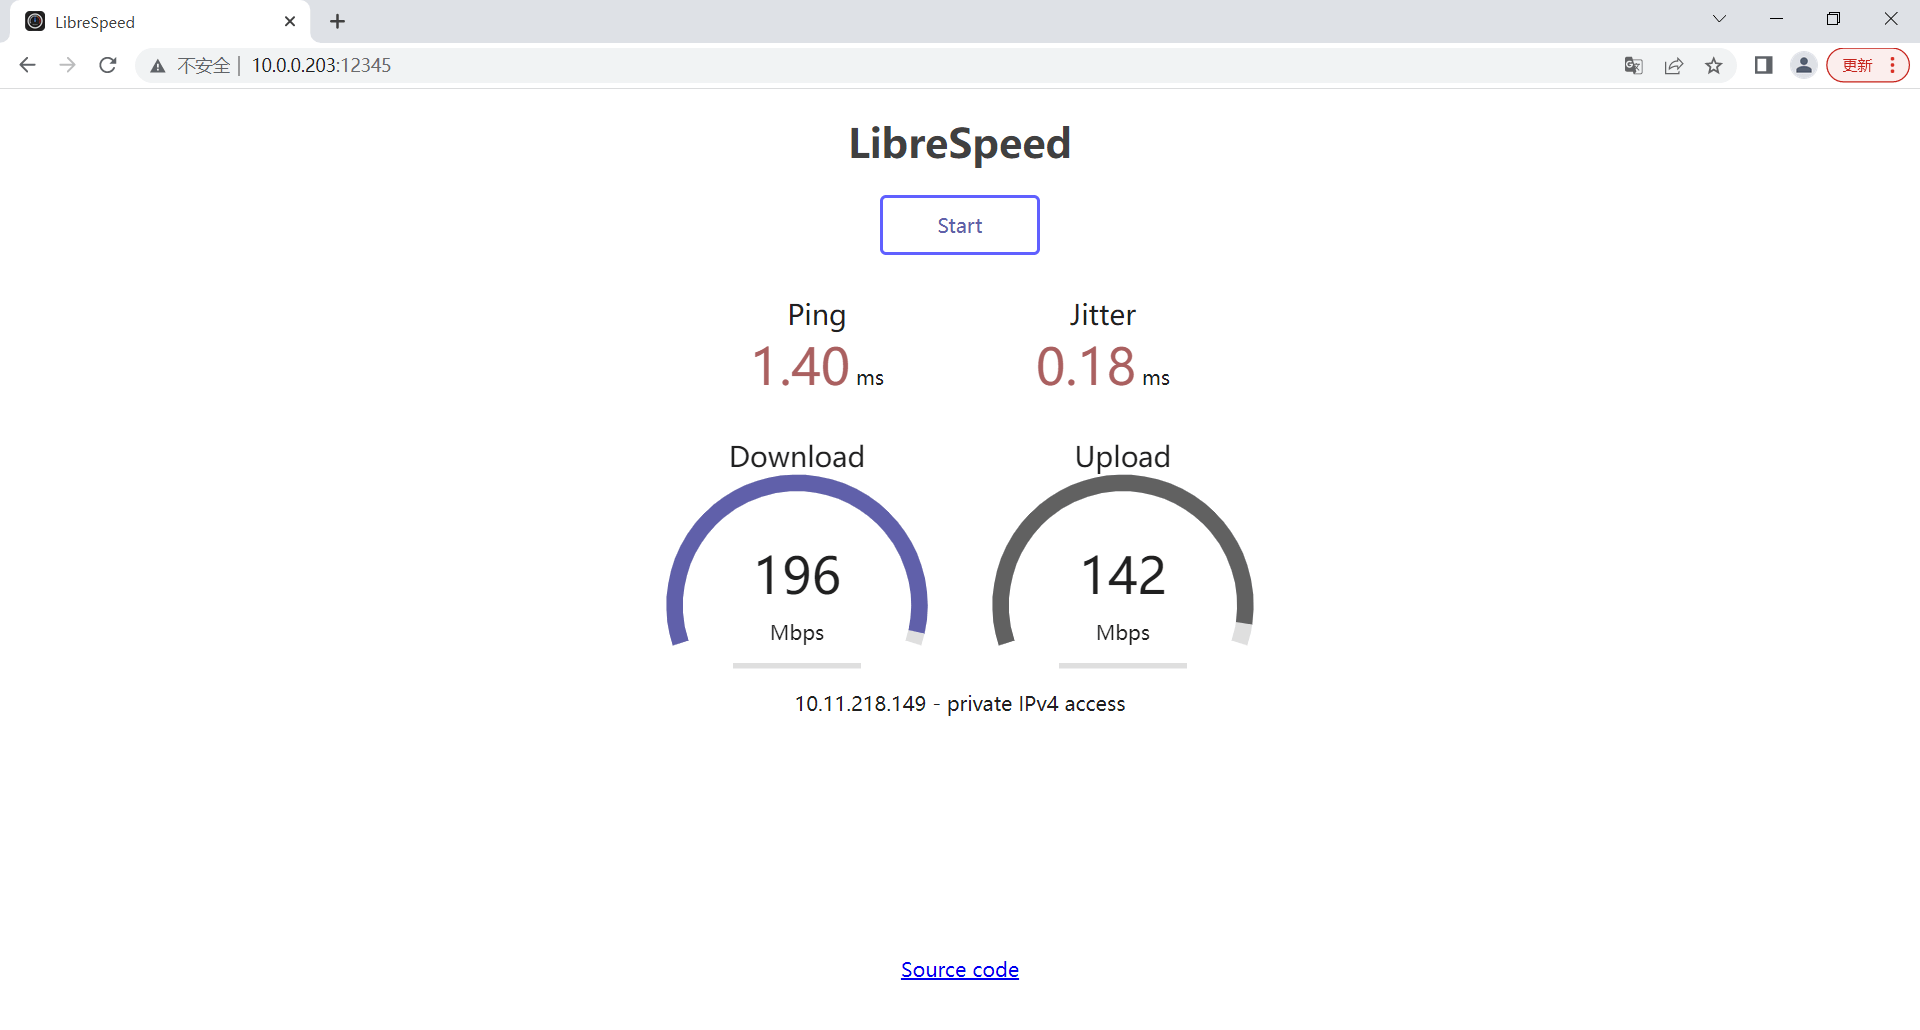Bookmark this page with star icon
The height and width of the screenshot is (1030, 1920).
click(x=1714, y=65)
